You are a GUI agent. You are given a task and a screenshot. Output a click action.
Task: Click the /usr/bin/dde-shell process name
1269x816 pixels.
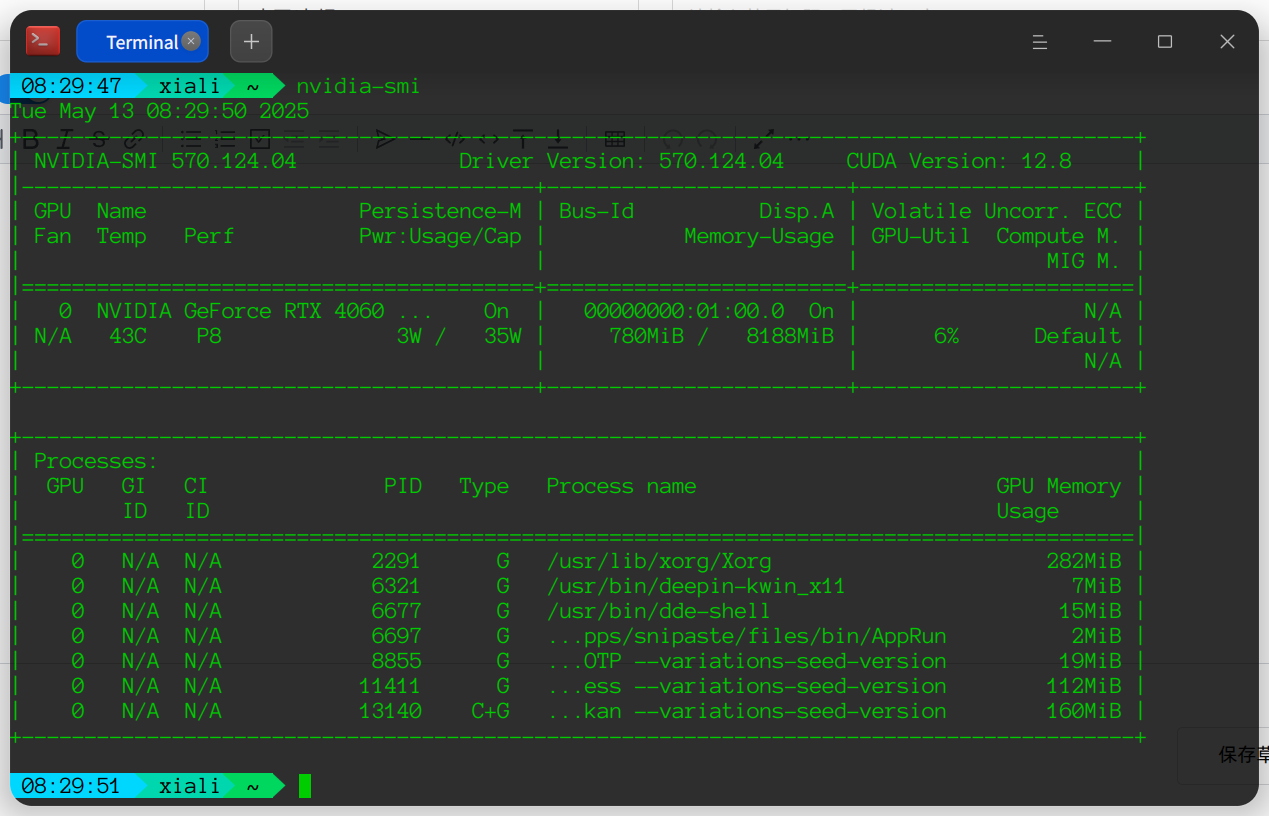pyautogui.click(x=659, y=611)
